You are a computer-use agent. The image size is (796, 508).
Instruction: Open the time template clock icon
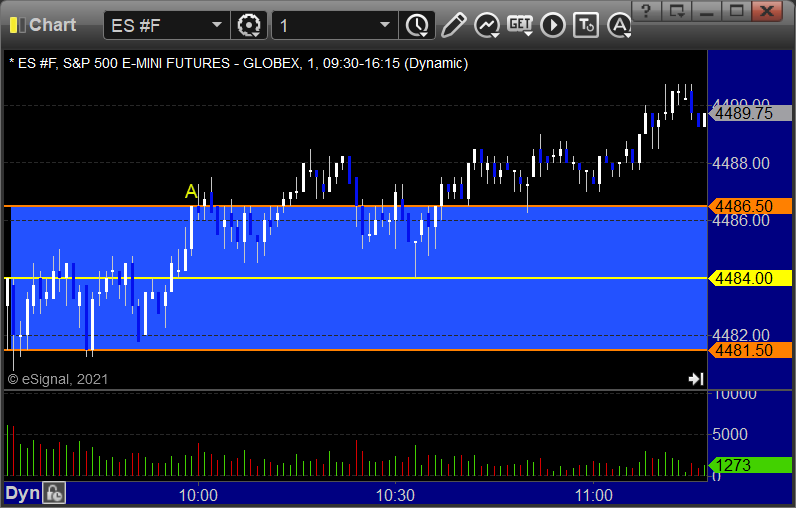(417, 25)
